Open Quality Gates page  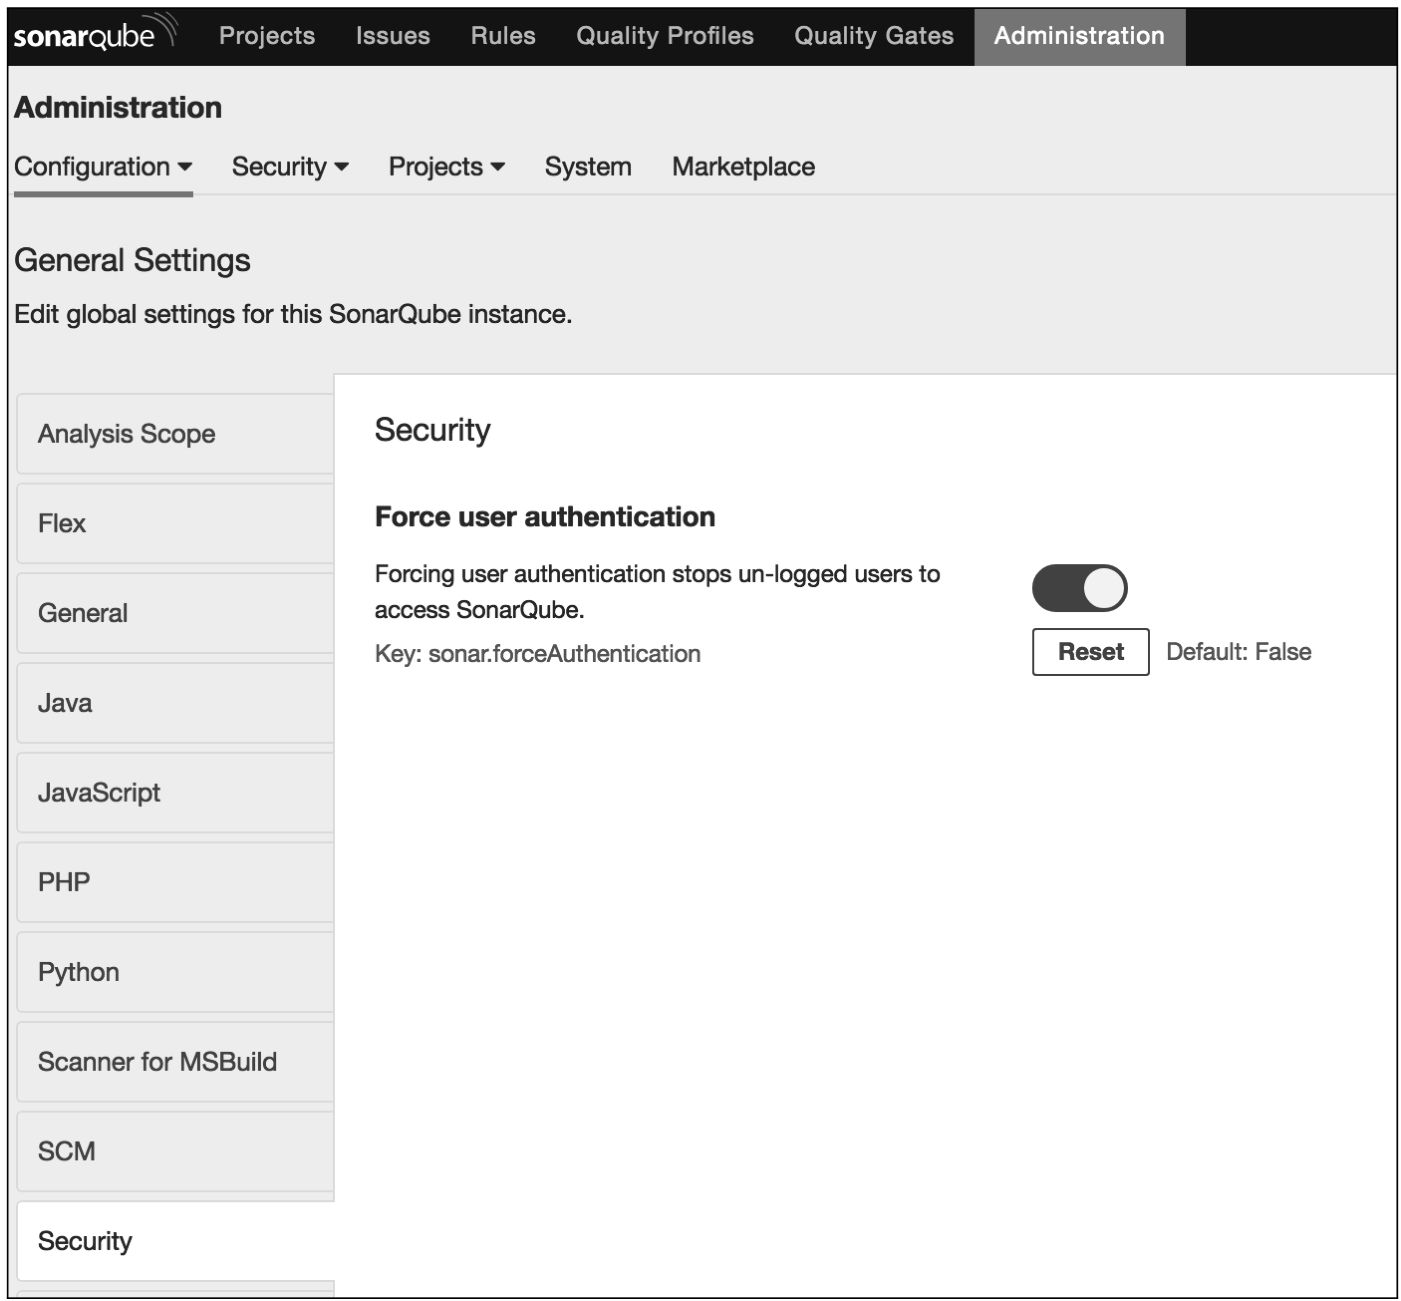874,36
